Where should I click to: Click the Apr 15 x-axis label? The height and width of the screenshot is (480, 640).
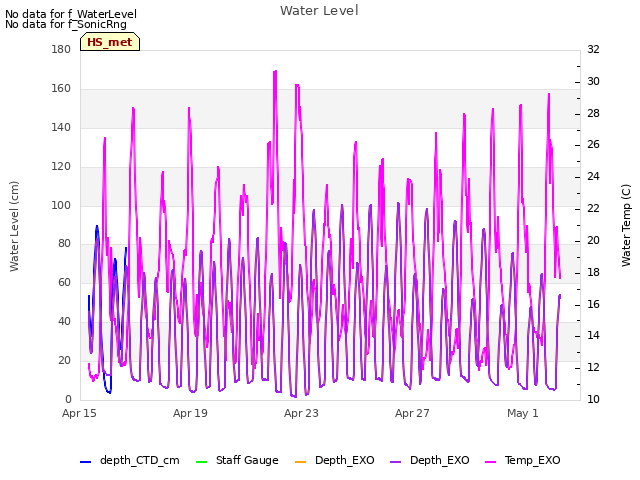pos(79,413)
